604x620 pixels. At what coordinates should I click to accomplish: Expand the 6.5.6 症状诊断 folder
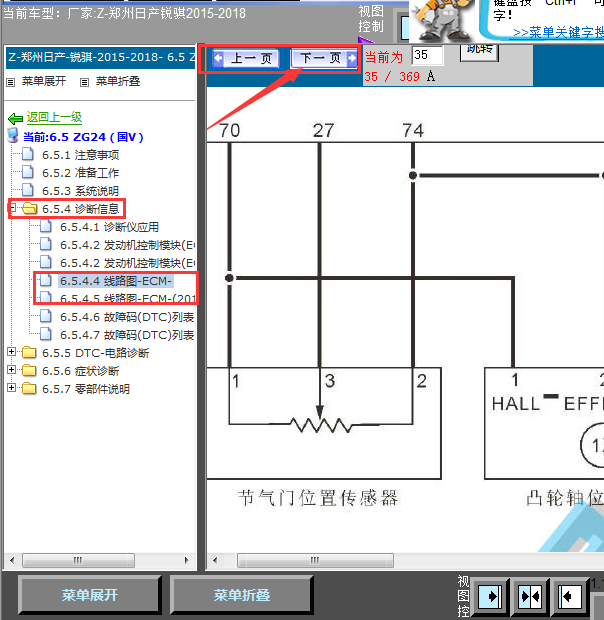tap(11, 369)
